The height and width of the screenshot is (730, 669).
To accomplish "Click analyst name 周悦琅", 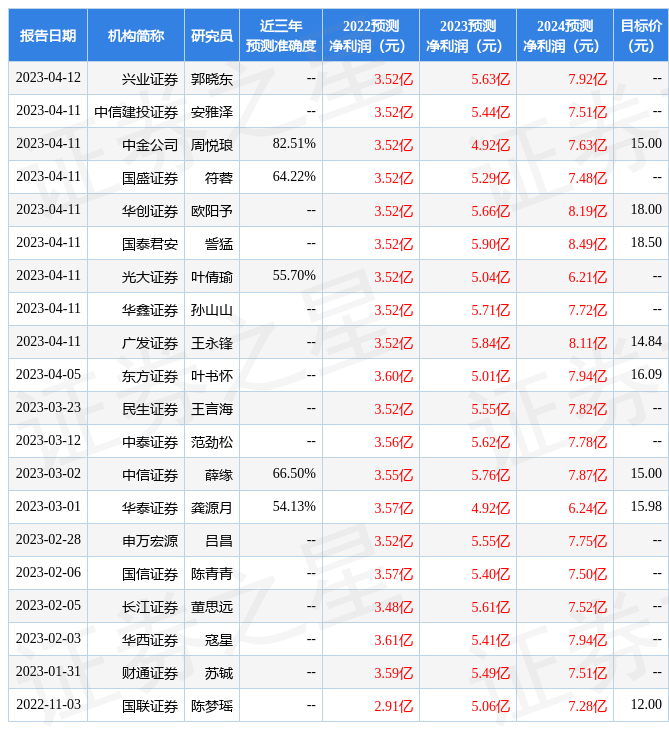I will (x=212, y=145).
